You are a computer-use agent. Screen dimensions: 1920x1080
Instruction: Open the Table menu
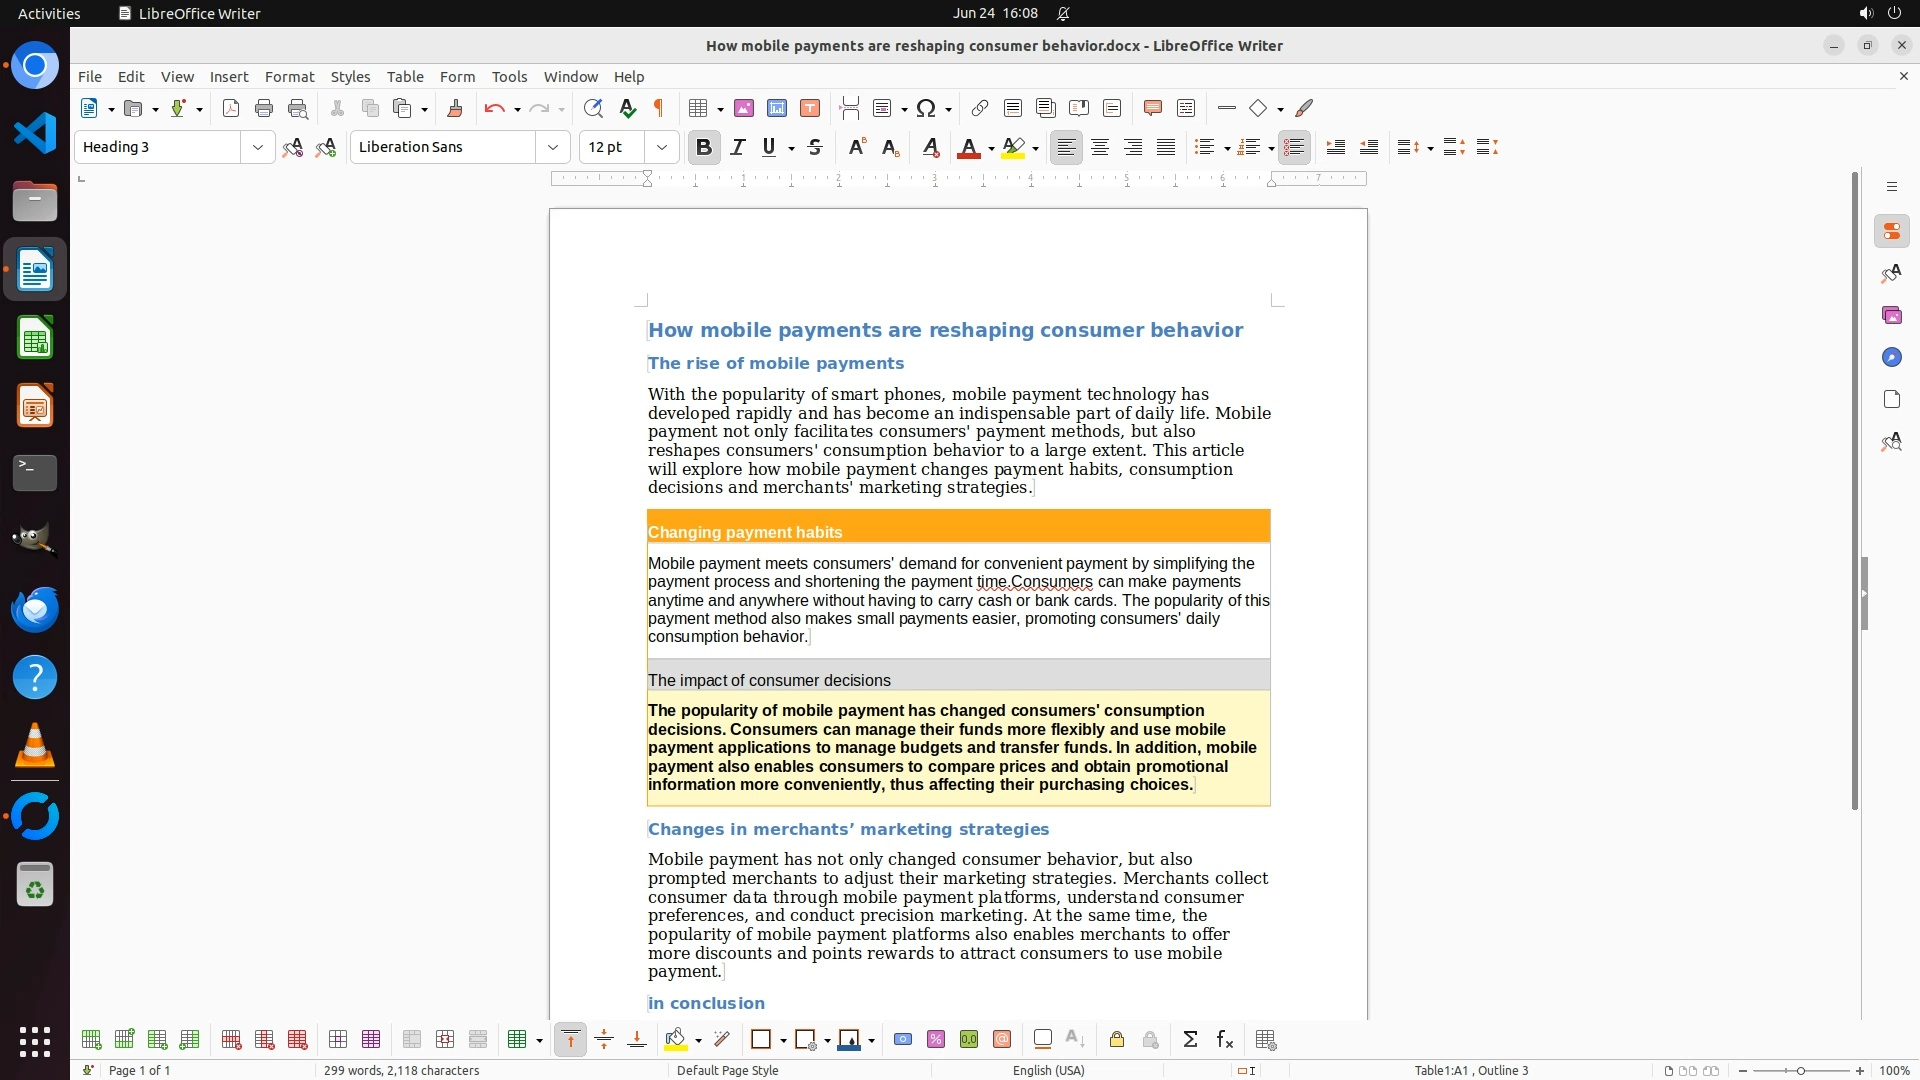click(404, 77)
